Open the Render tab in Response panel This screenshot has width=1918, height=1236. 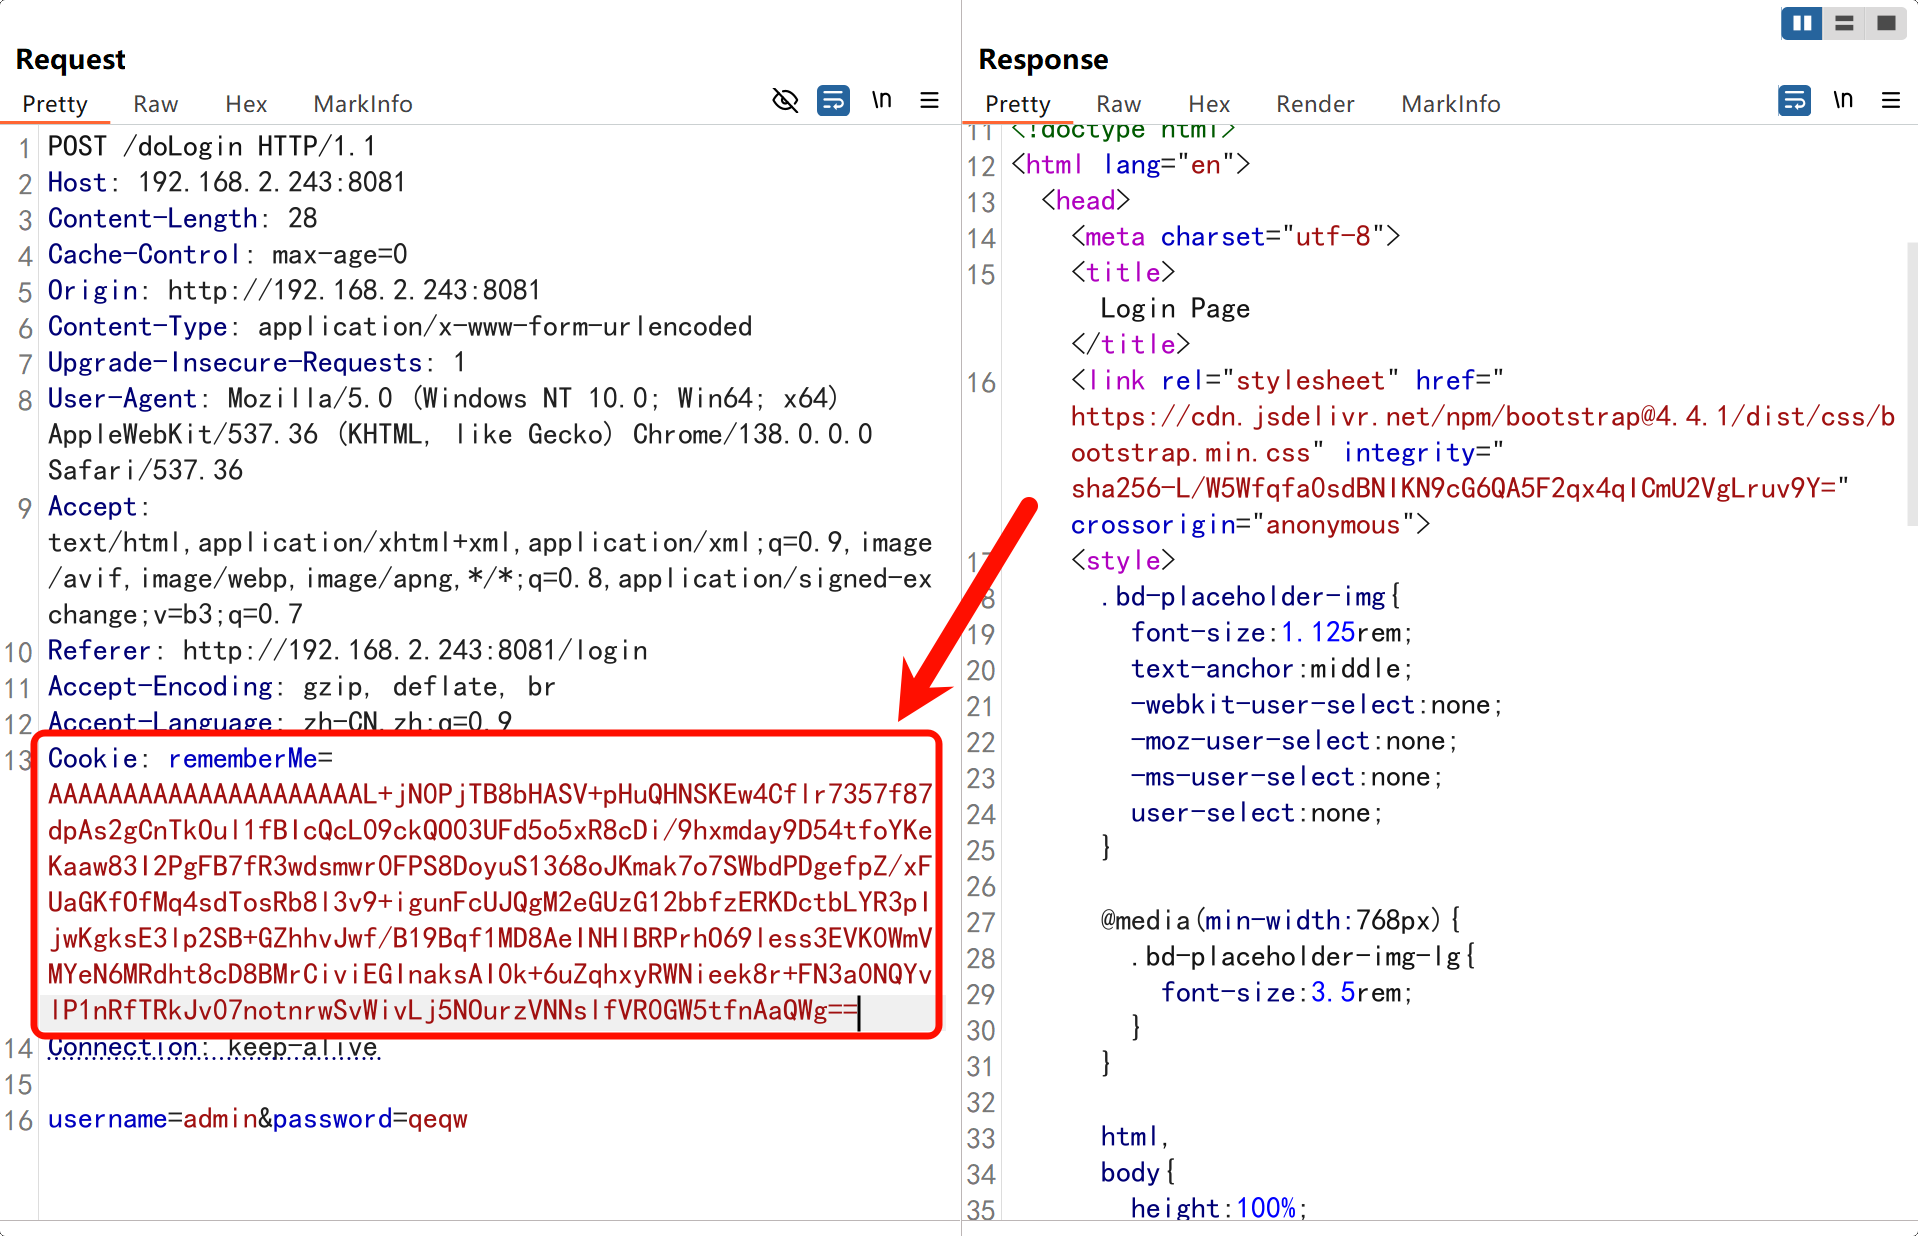[x=1314, y=104]
